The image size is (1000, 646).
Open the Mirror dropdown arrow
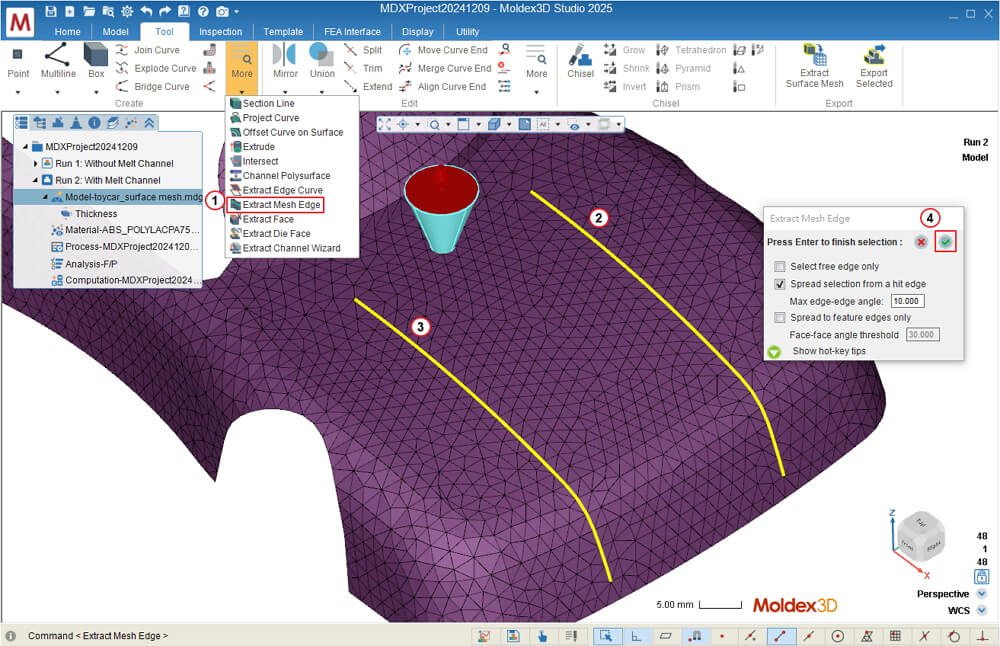284,92
